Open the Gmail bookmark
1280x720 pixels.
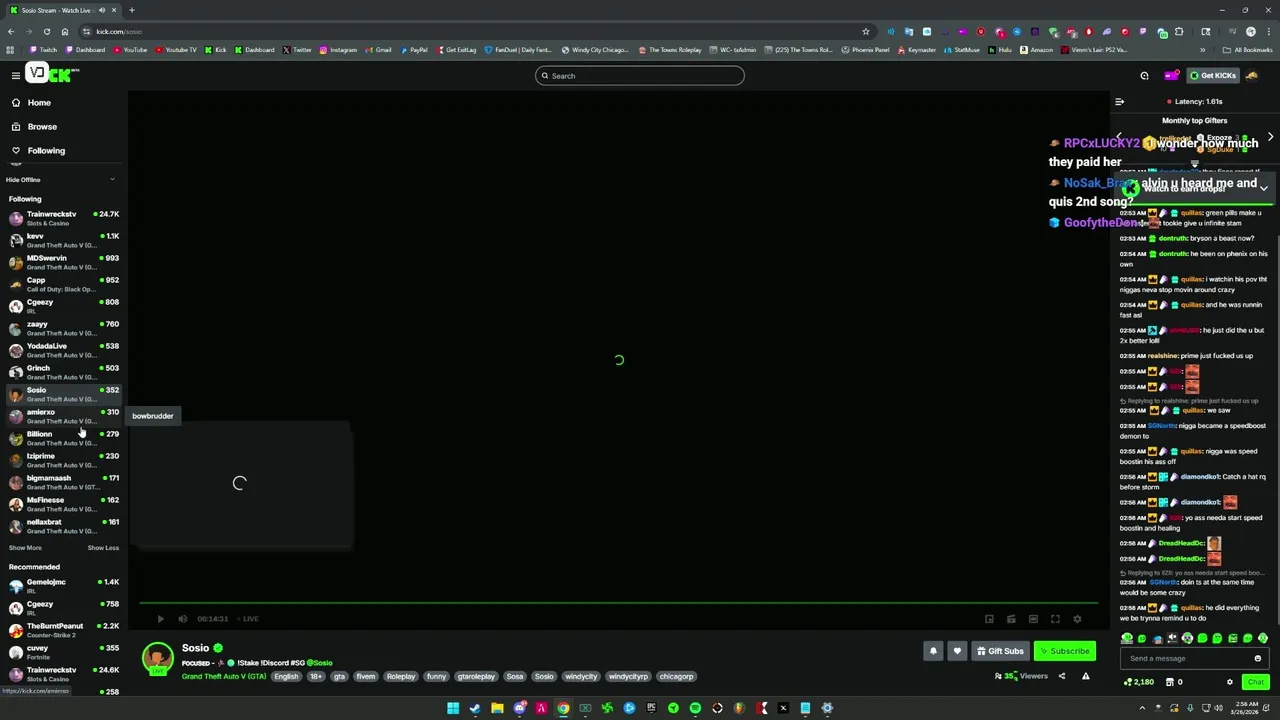(378, 50)
